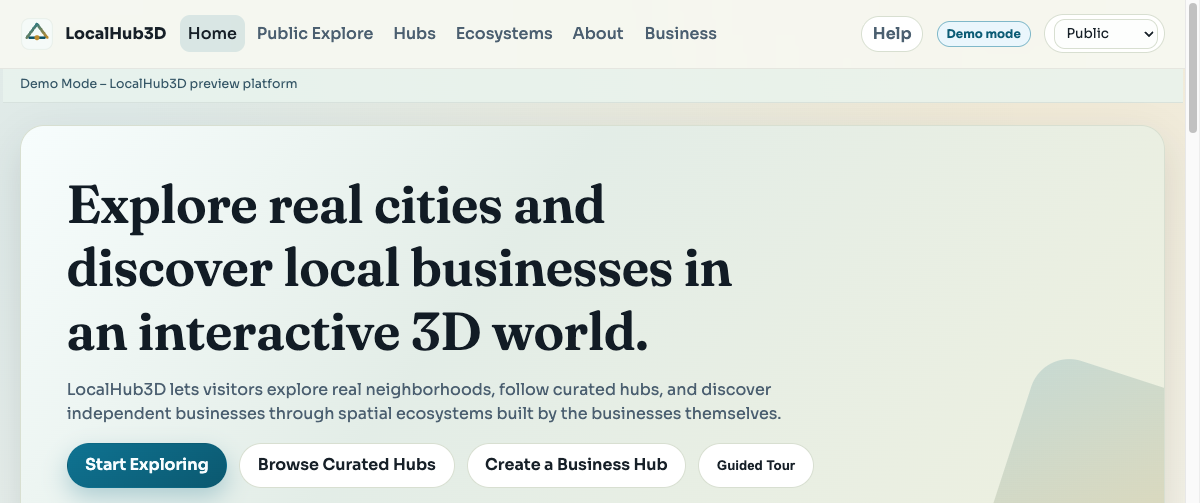Open the Home nav item
Screen dimensions: 1200x503
click(212, 33)
